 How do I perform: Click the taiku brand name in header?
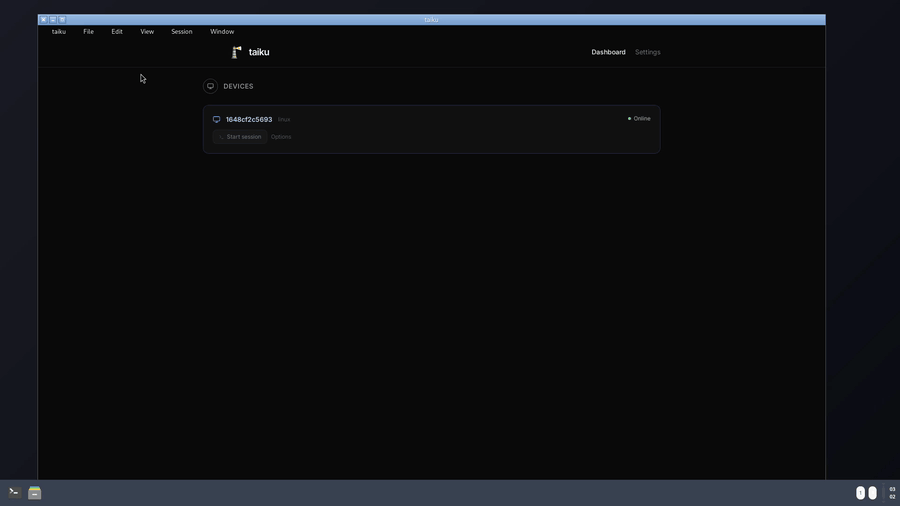259,52
